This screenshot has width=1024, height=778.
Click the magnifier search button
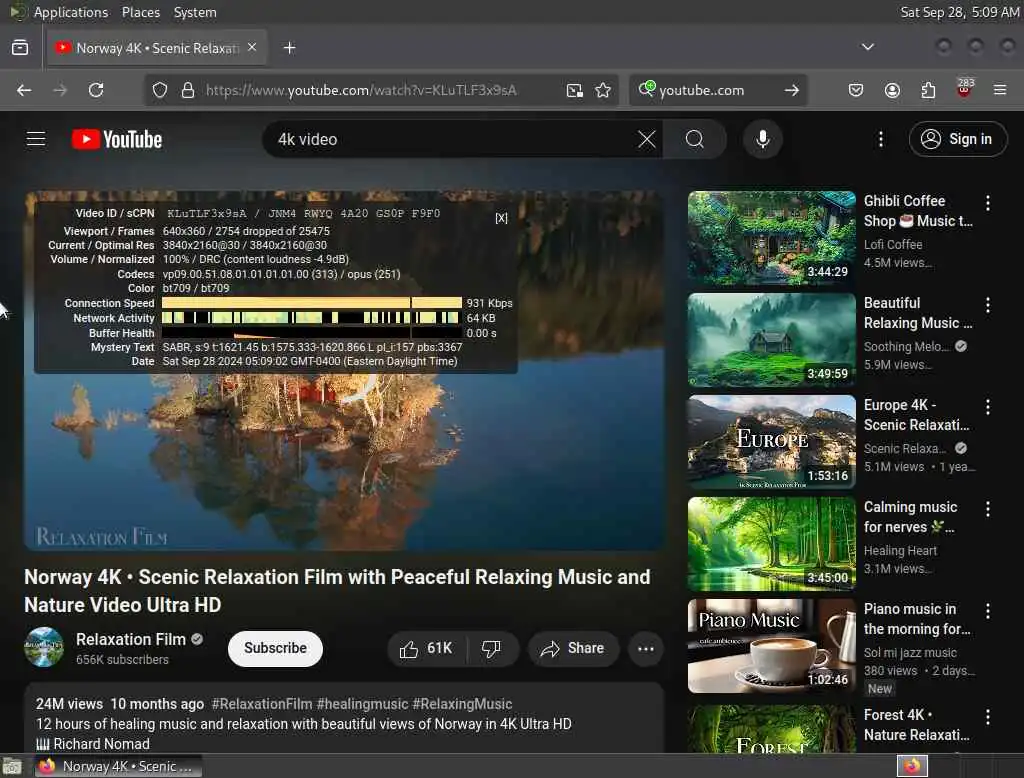(x=695, y=139)
